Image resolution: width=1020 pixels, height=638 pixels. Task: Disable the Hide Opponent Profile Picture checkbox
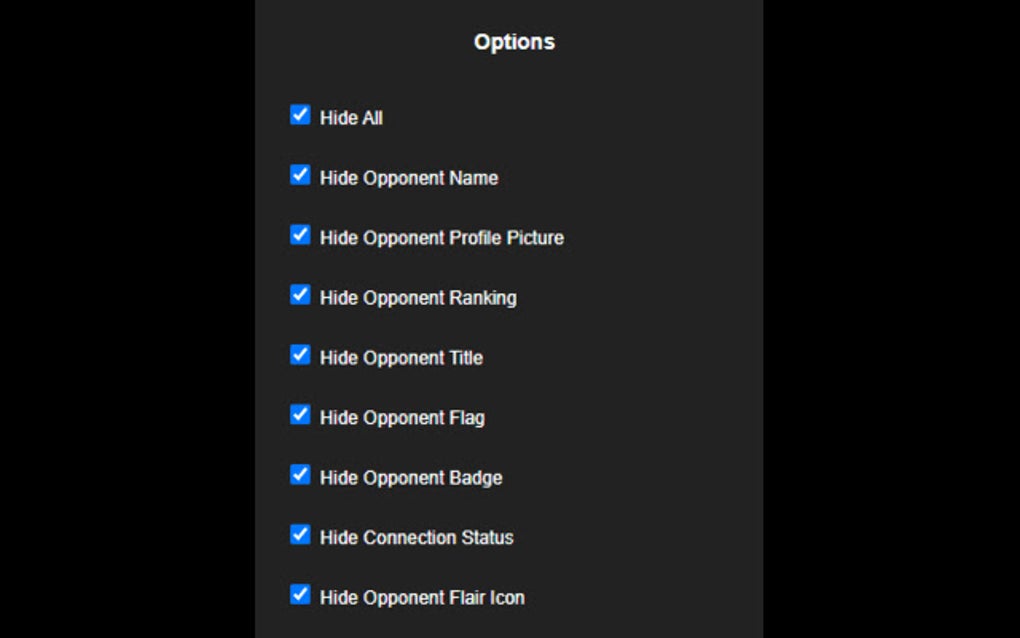pos(300,235)
